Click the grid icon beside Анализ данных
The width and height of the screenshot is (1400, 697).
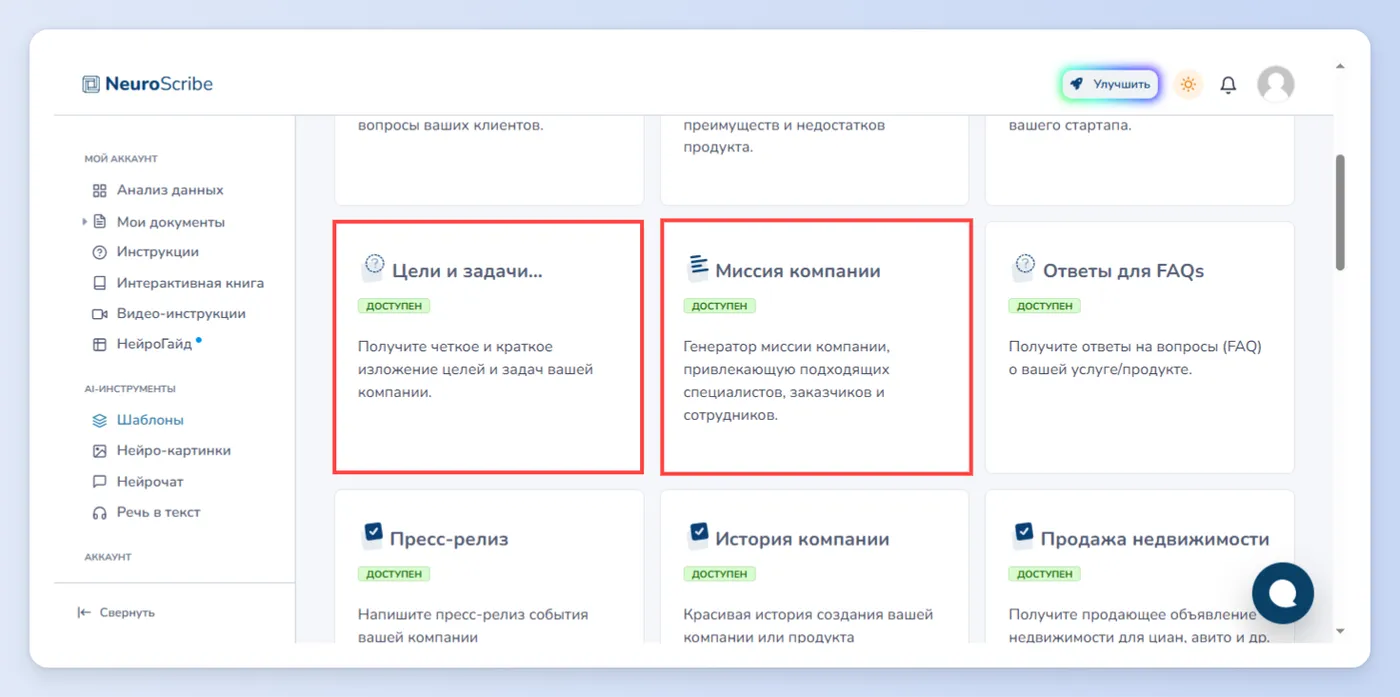(99, 190)
